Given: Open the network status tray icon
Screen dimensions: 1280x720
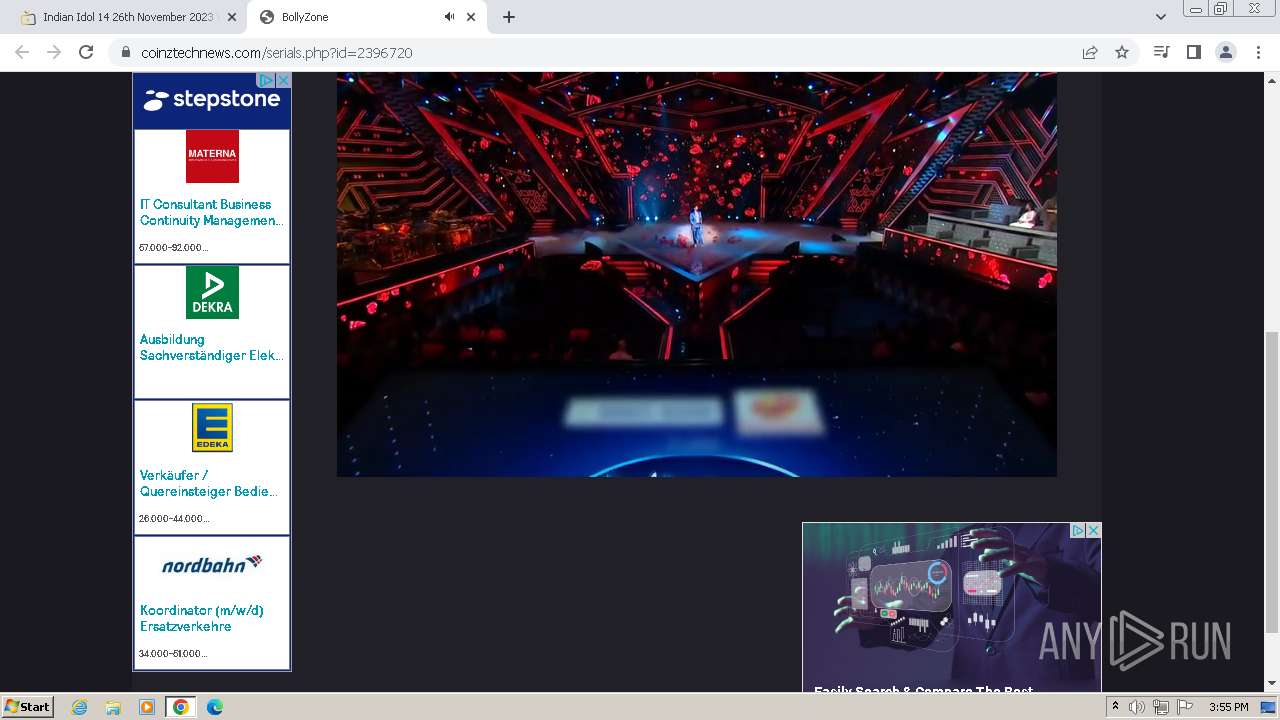Looking at the screenshot, I should pos(1161,707).
